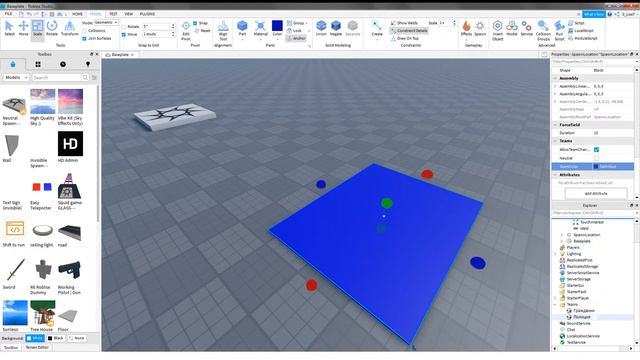
Task: Insert a LocalScript via ribbon
Action: pyautogui.click(x=581, y=31)
